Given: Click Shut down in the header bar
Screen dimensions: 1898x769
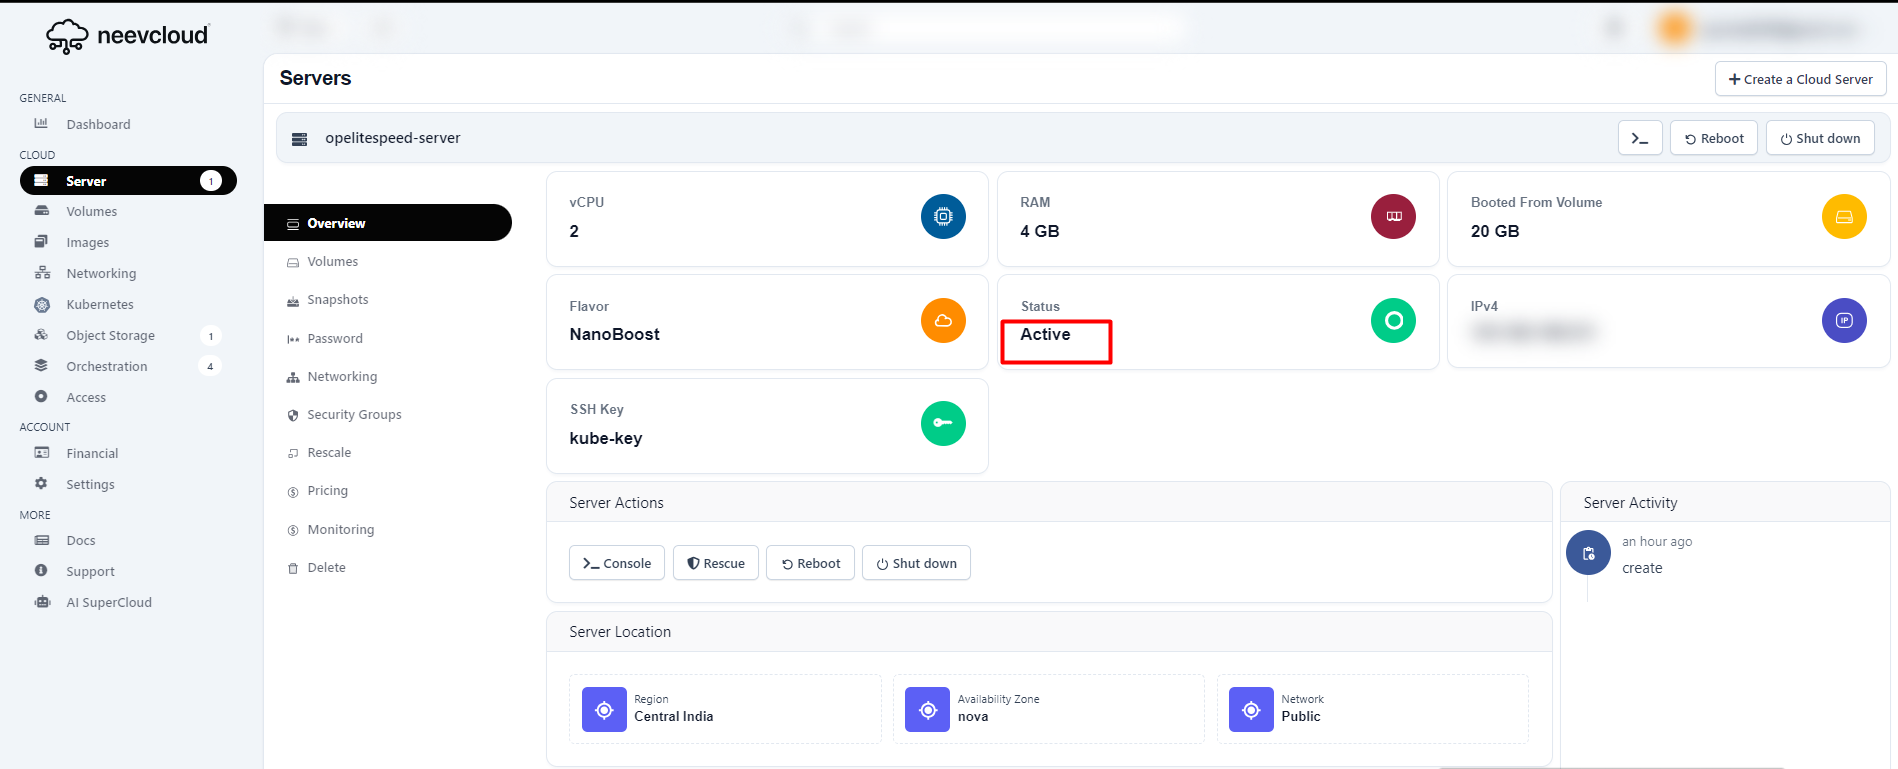Looking at the screenshot, I should pyautogui.click(x=1819, y=138).
